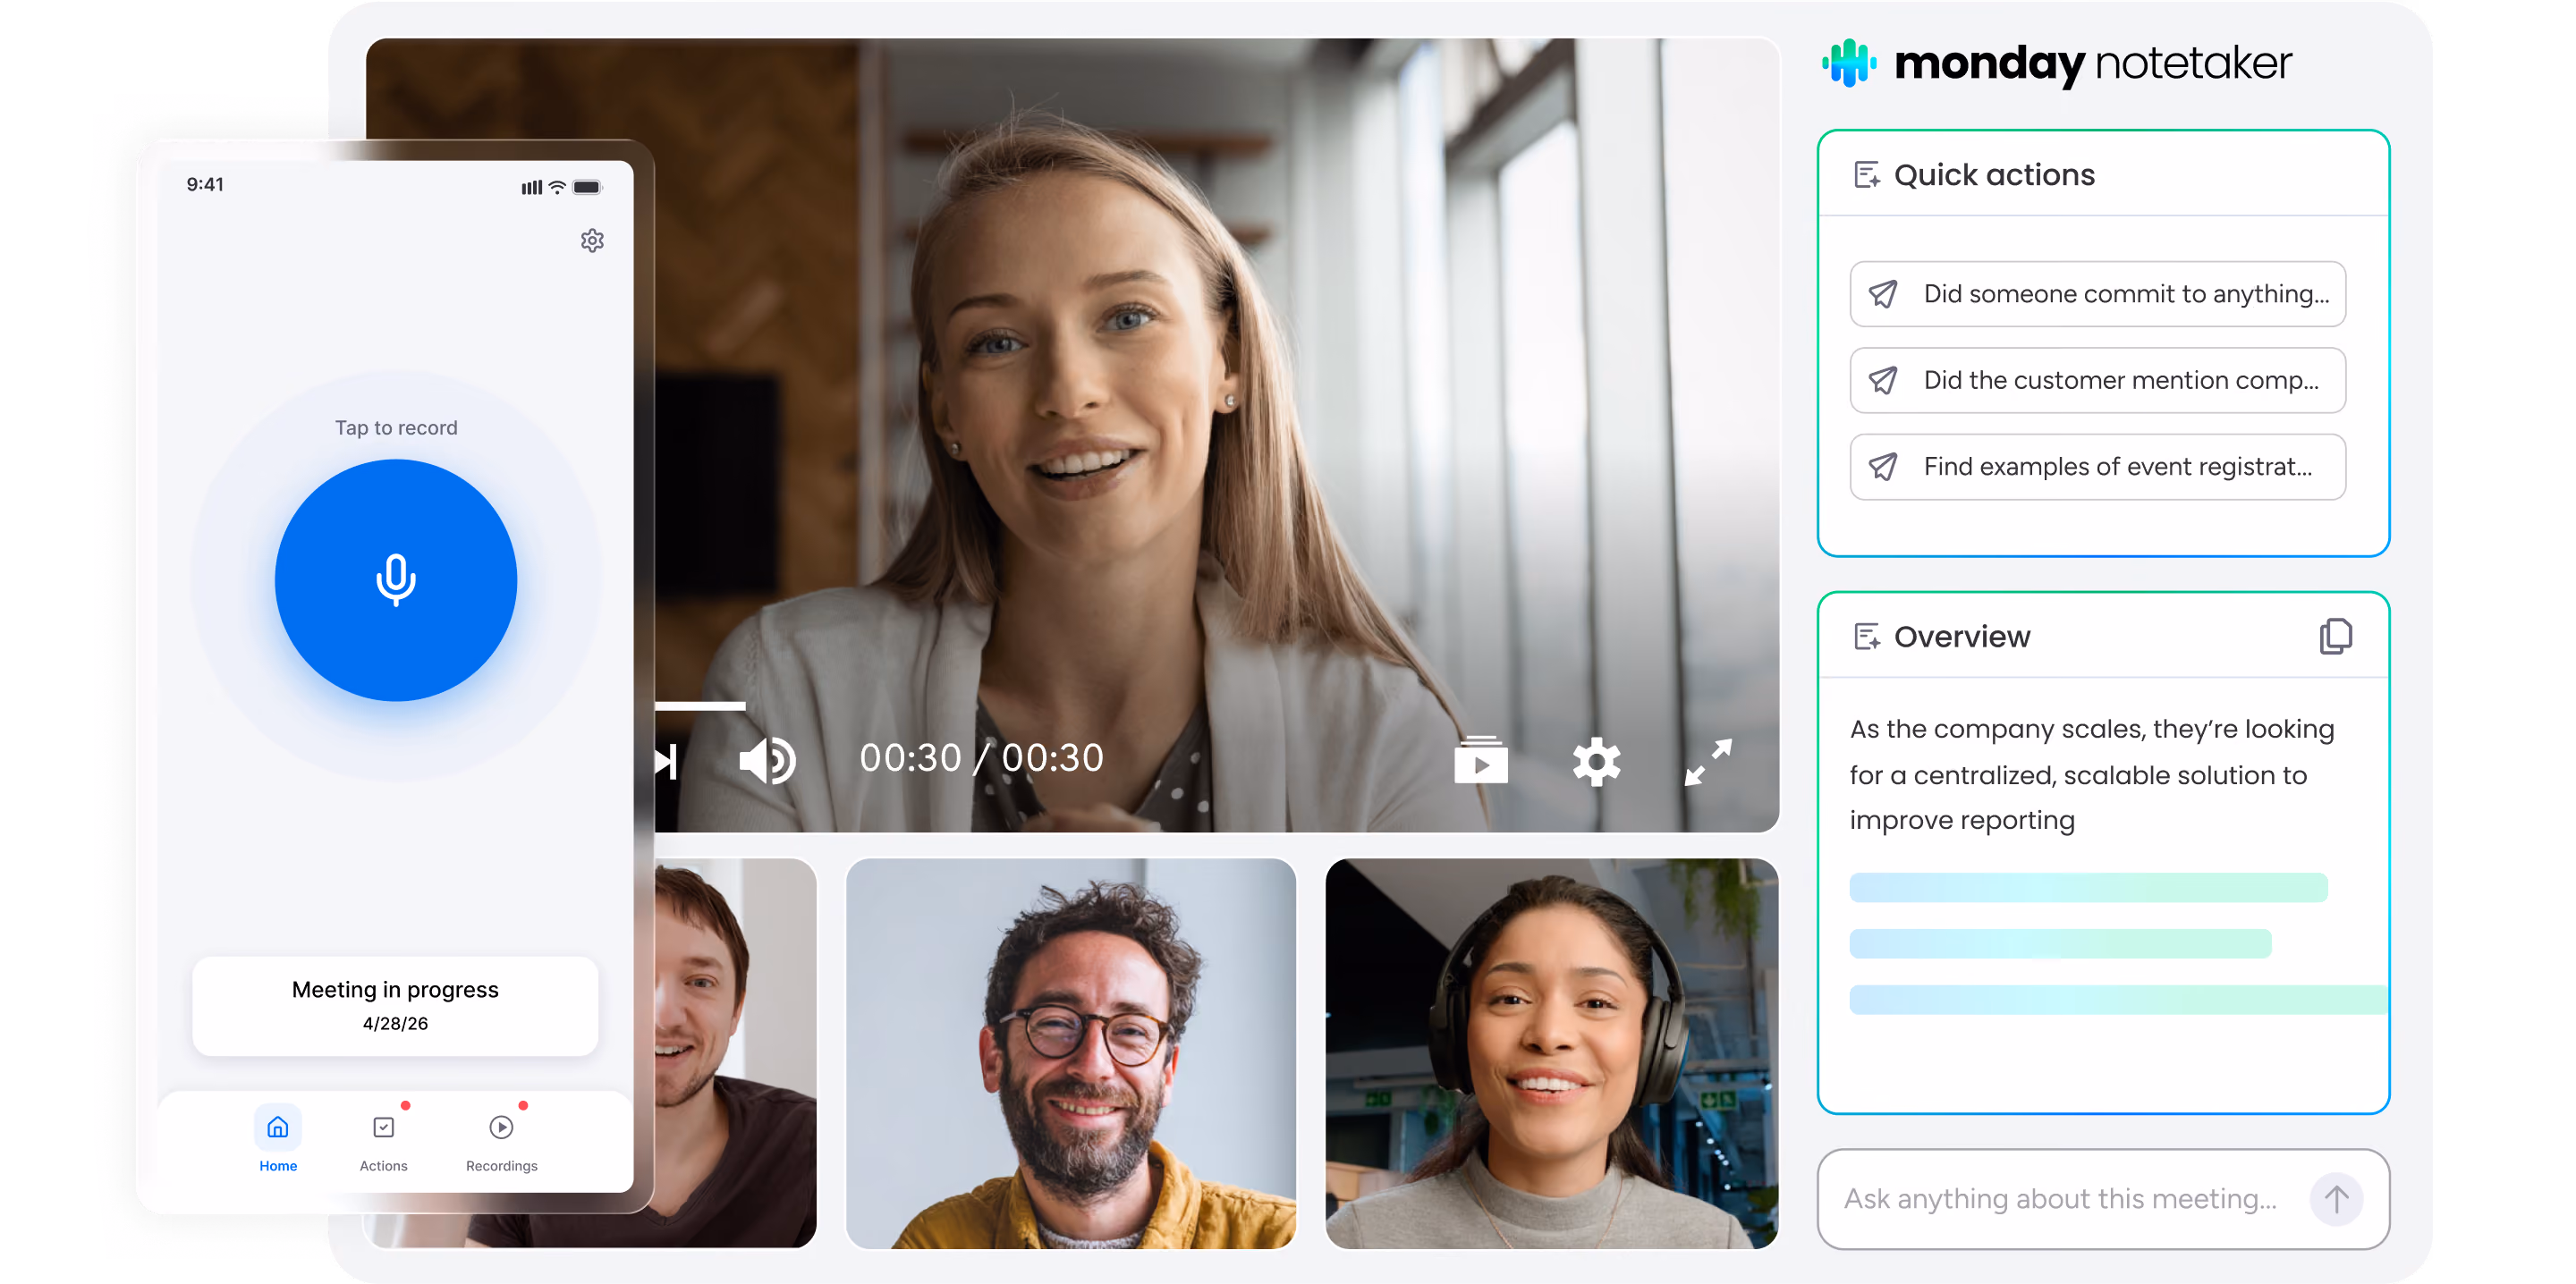Open the video playlist queue icon

(x=1481, y=761)
